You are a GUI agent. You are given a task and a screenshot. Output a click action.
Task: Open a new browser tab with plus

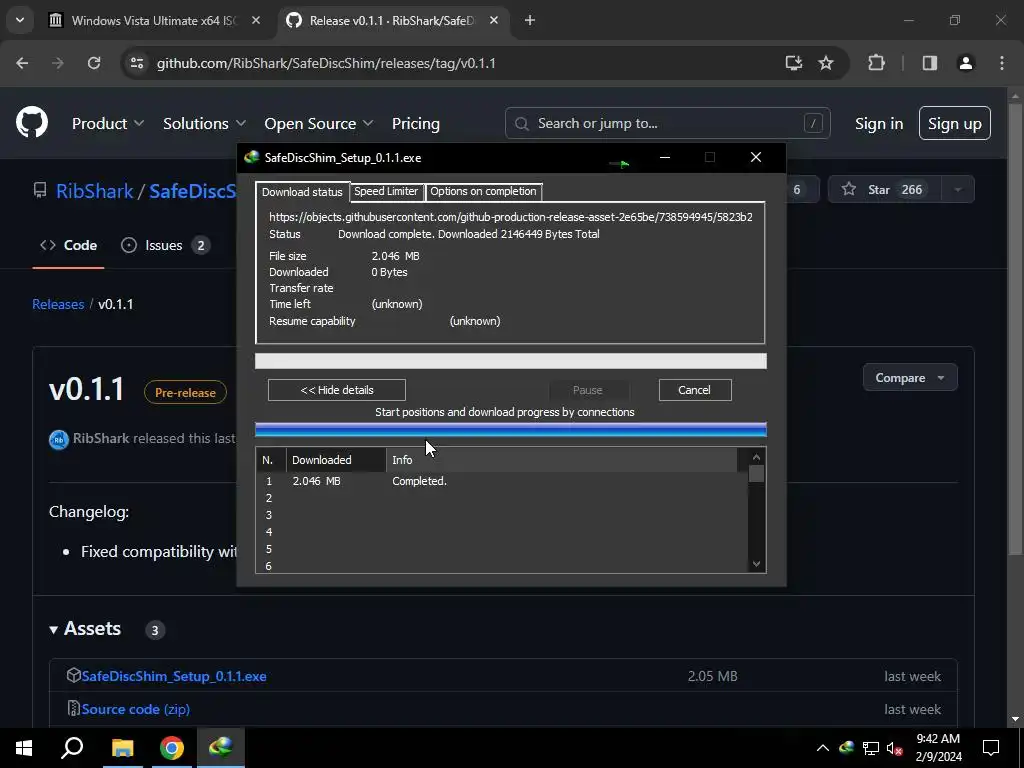click(530, 20)
